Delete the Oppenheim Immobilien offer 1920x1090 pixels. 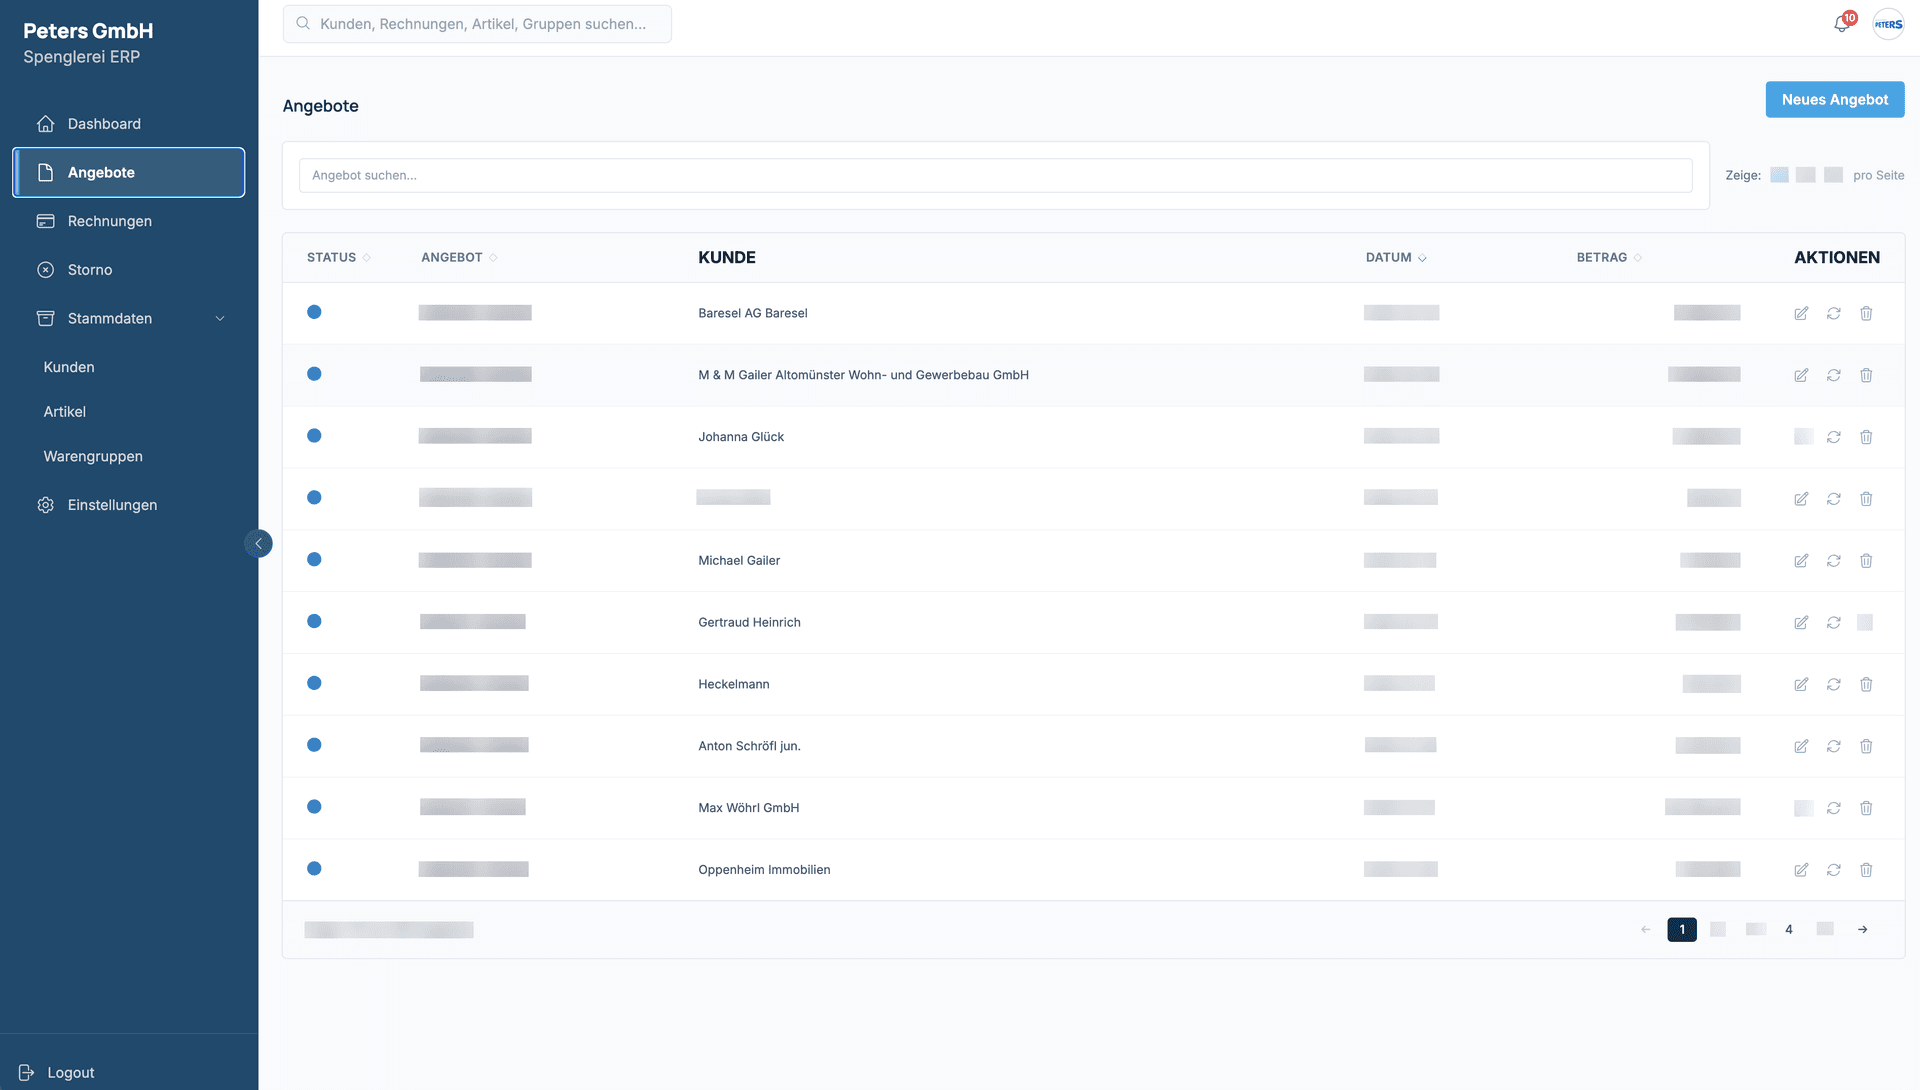1866,870
